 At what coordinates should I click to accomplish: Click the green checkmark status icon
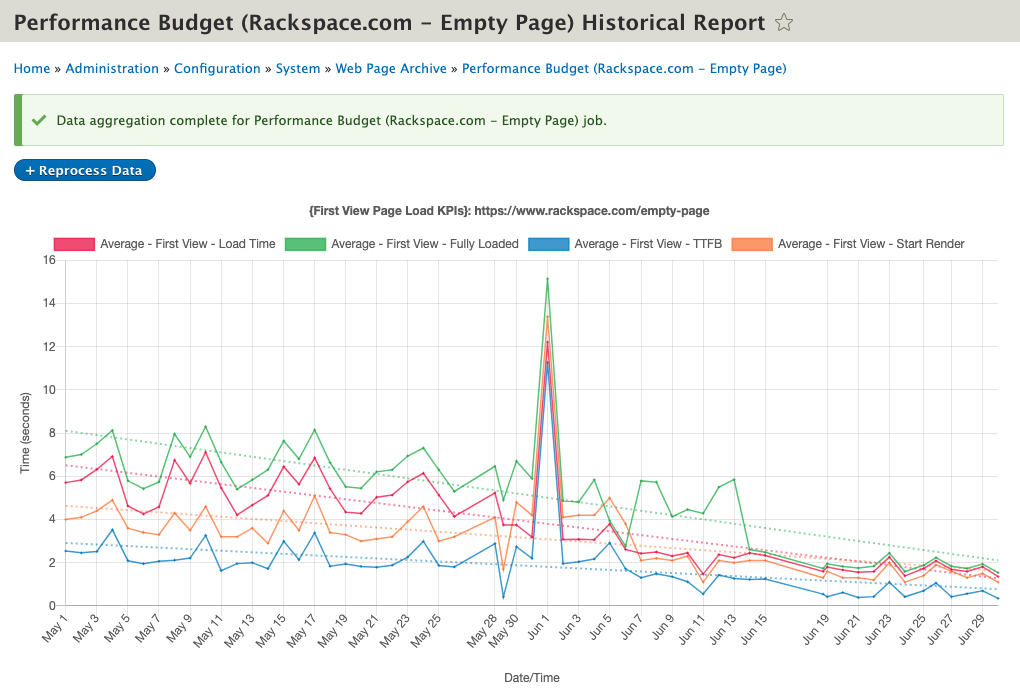[39, 120]
